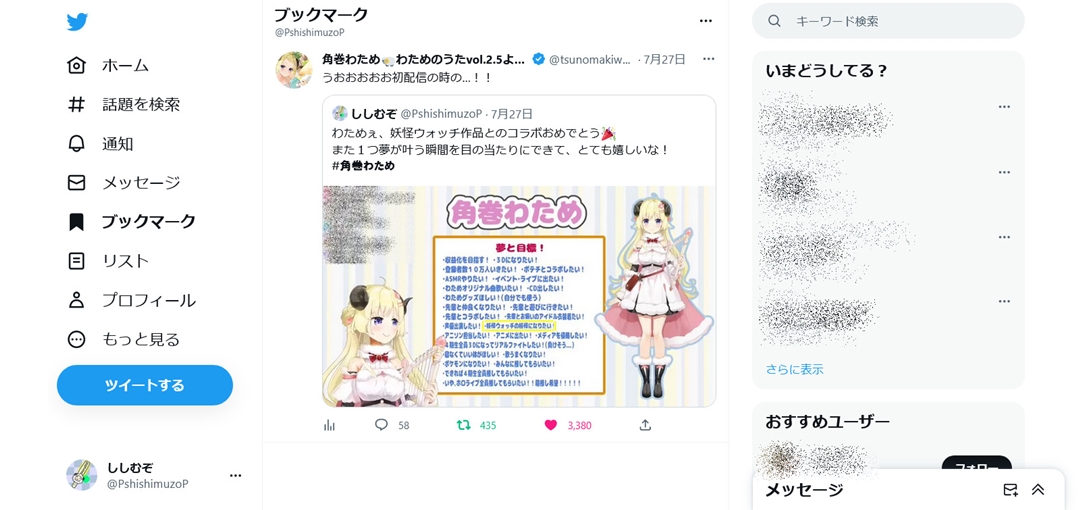Open the tweet's three-dot more menu

coord(709,59)
